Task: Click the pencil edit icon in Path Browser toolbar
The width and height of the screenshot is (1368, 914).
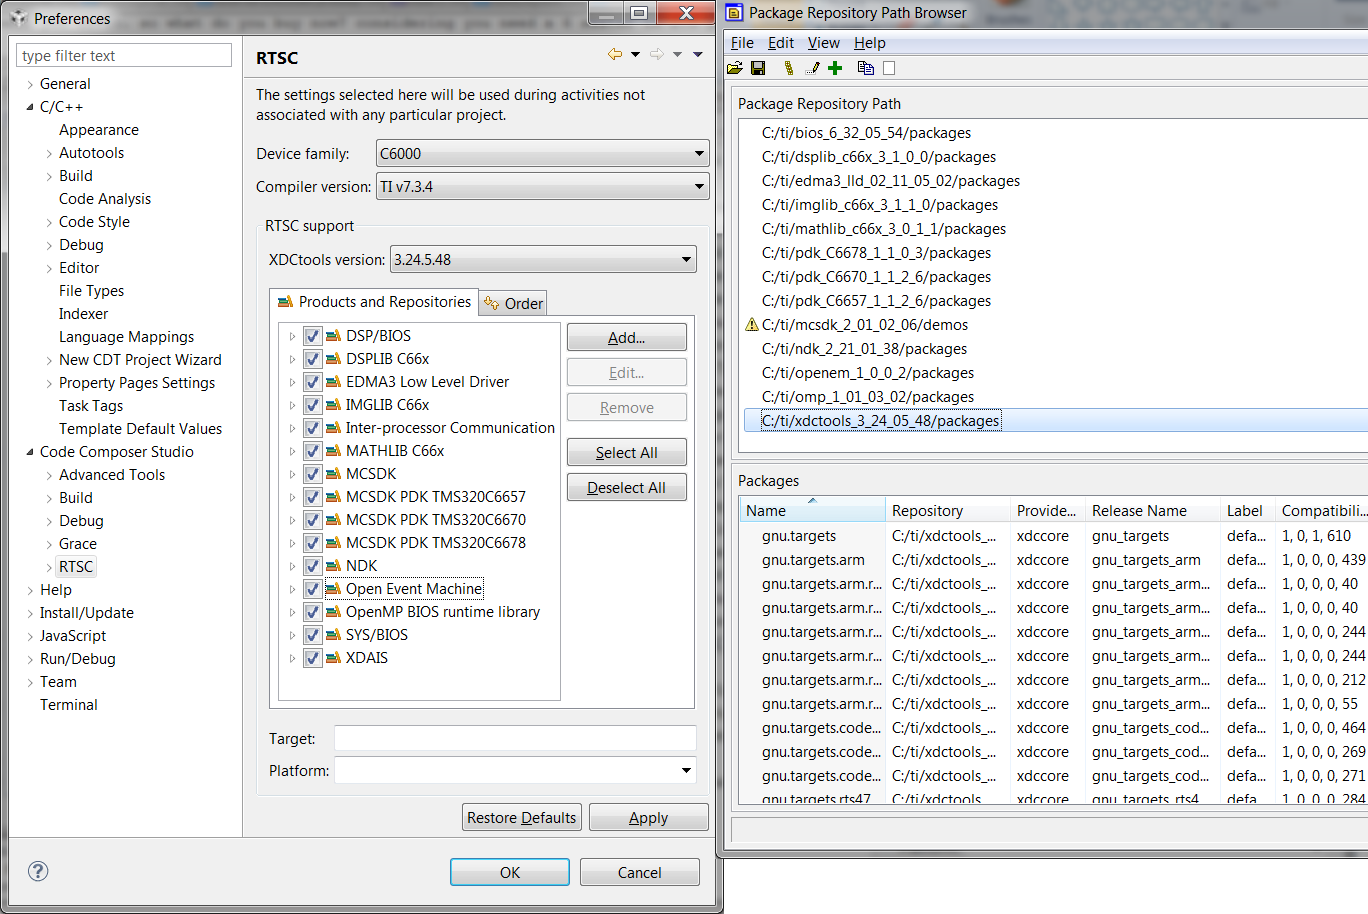Action: click(x=812, y=68)
